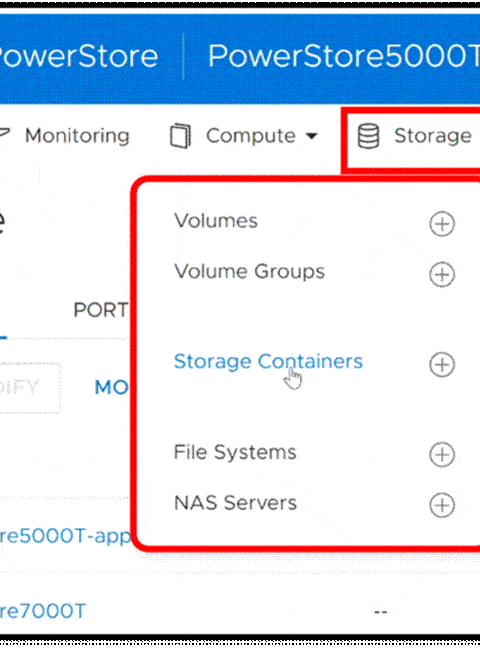Viewport: 480px width, 652px height.
Task: Click the Compute pages icon
Action: point(181,136)
